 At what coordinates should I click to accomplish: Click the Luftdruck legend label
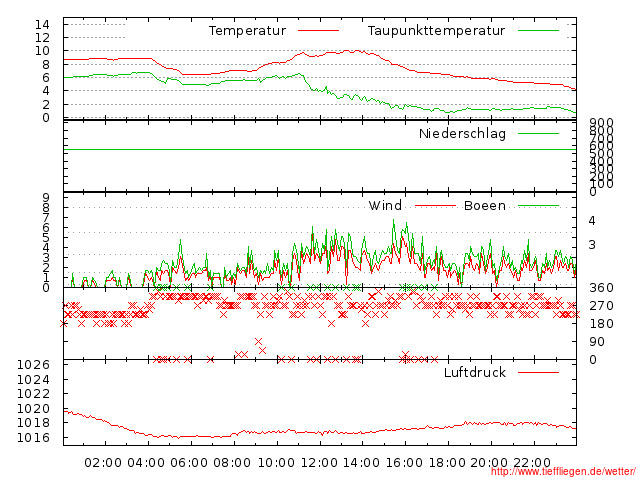pos(475,372)
